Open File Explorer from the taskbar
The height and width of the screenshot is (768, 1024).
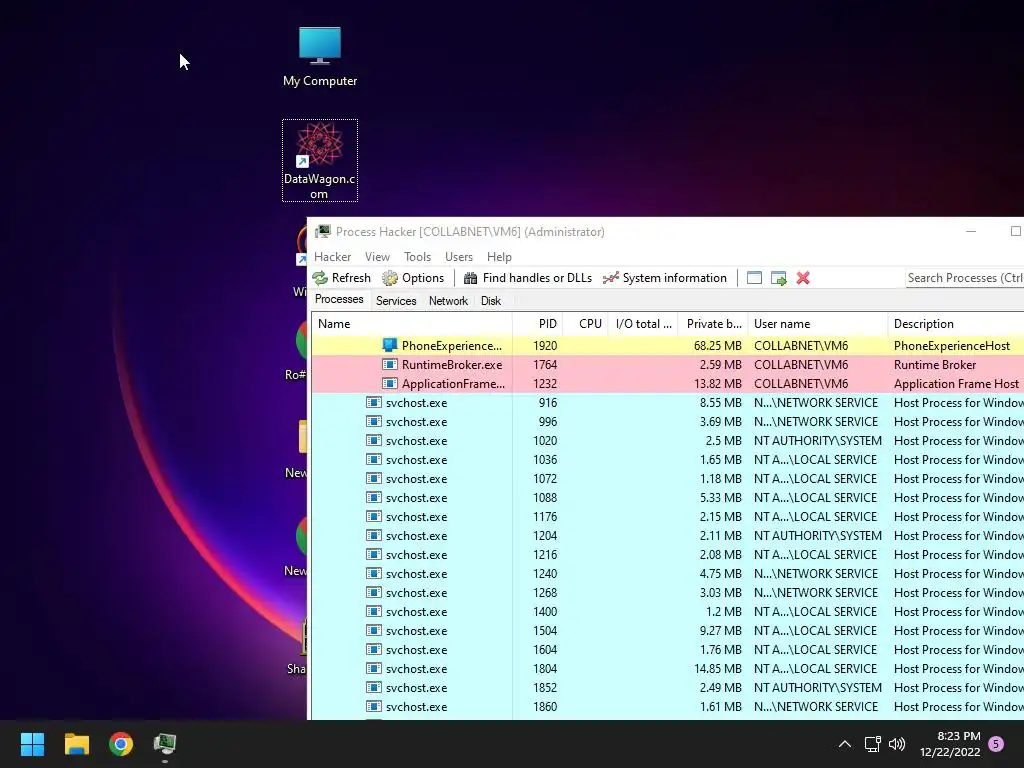[x=76, y=744]
